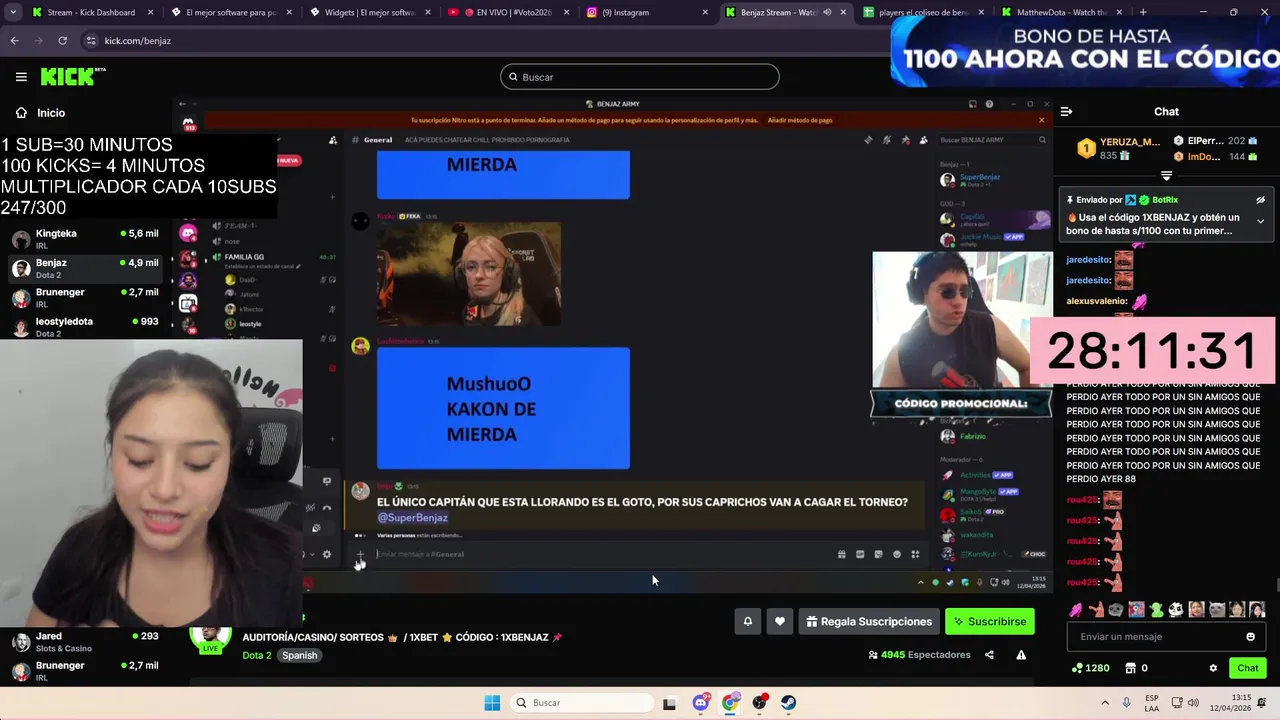
Task: Open emoji picker in chat input
Action: tap(1250, 637)
